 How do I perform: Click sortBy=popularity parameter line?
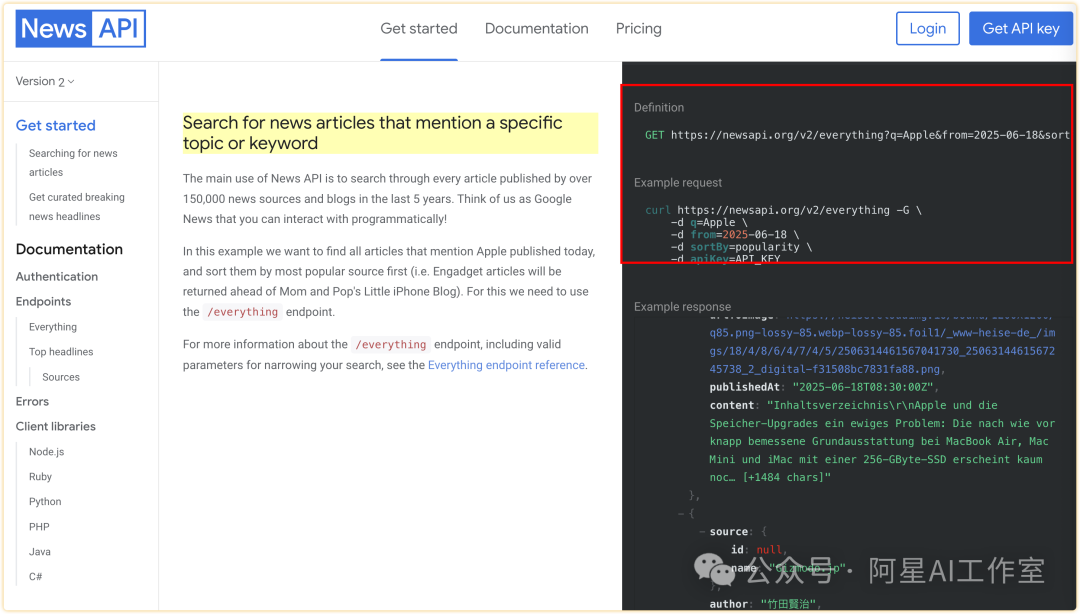click(741, 247)
